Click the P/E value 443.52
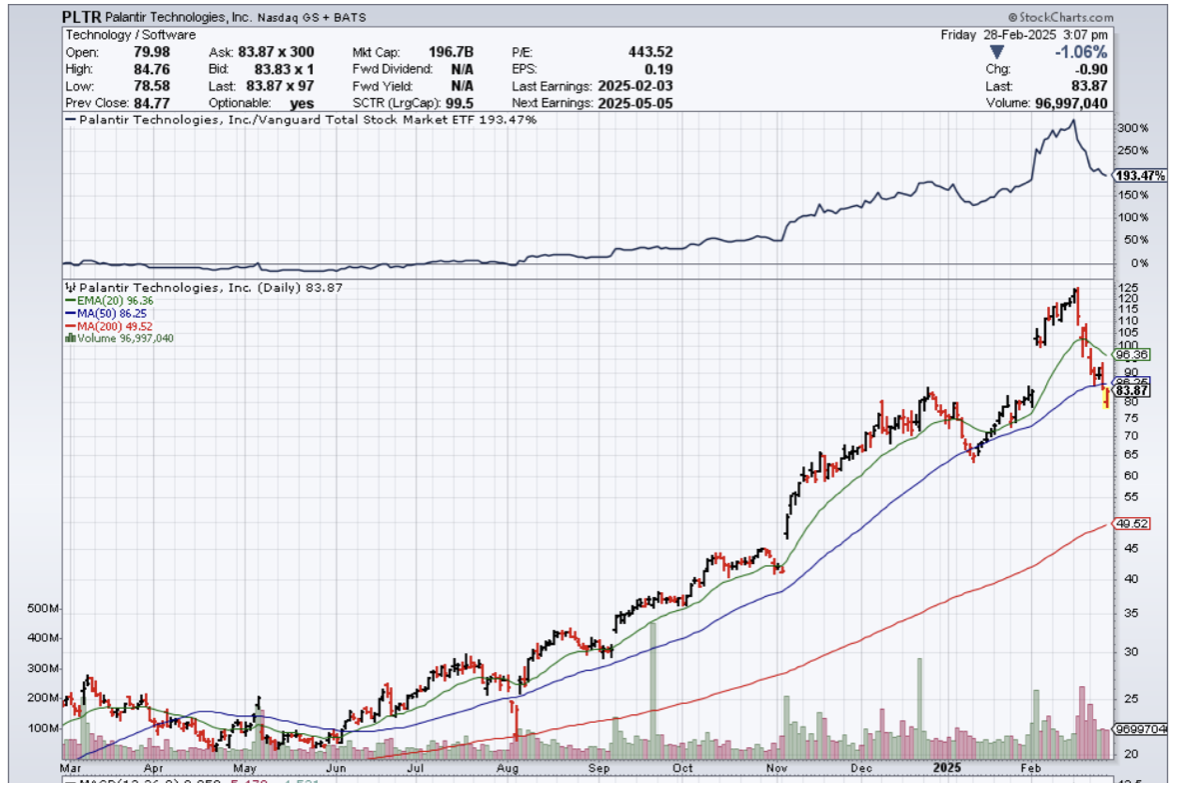 pyautogui.click(x=651, y=52)
